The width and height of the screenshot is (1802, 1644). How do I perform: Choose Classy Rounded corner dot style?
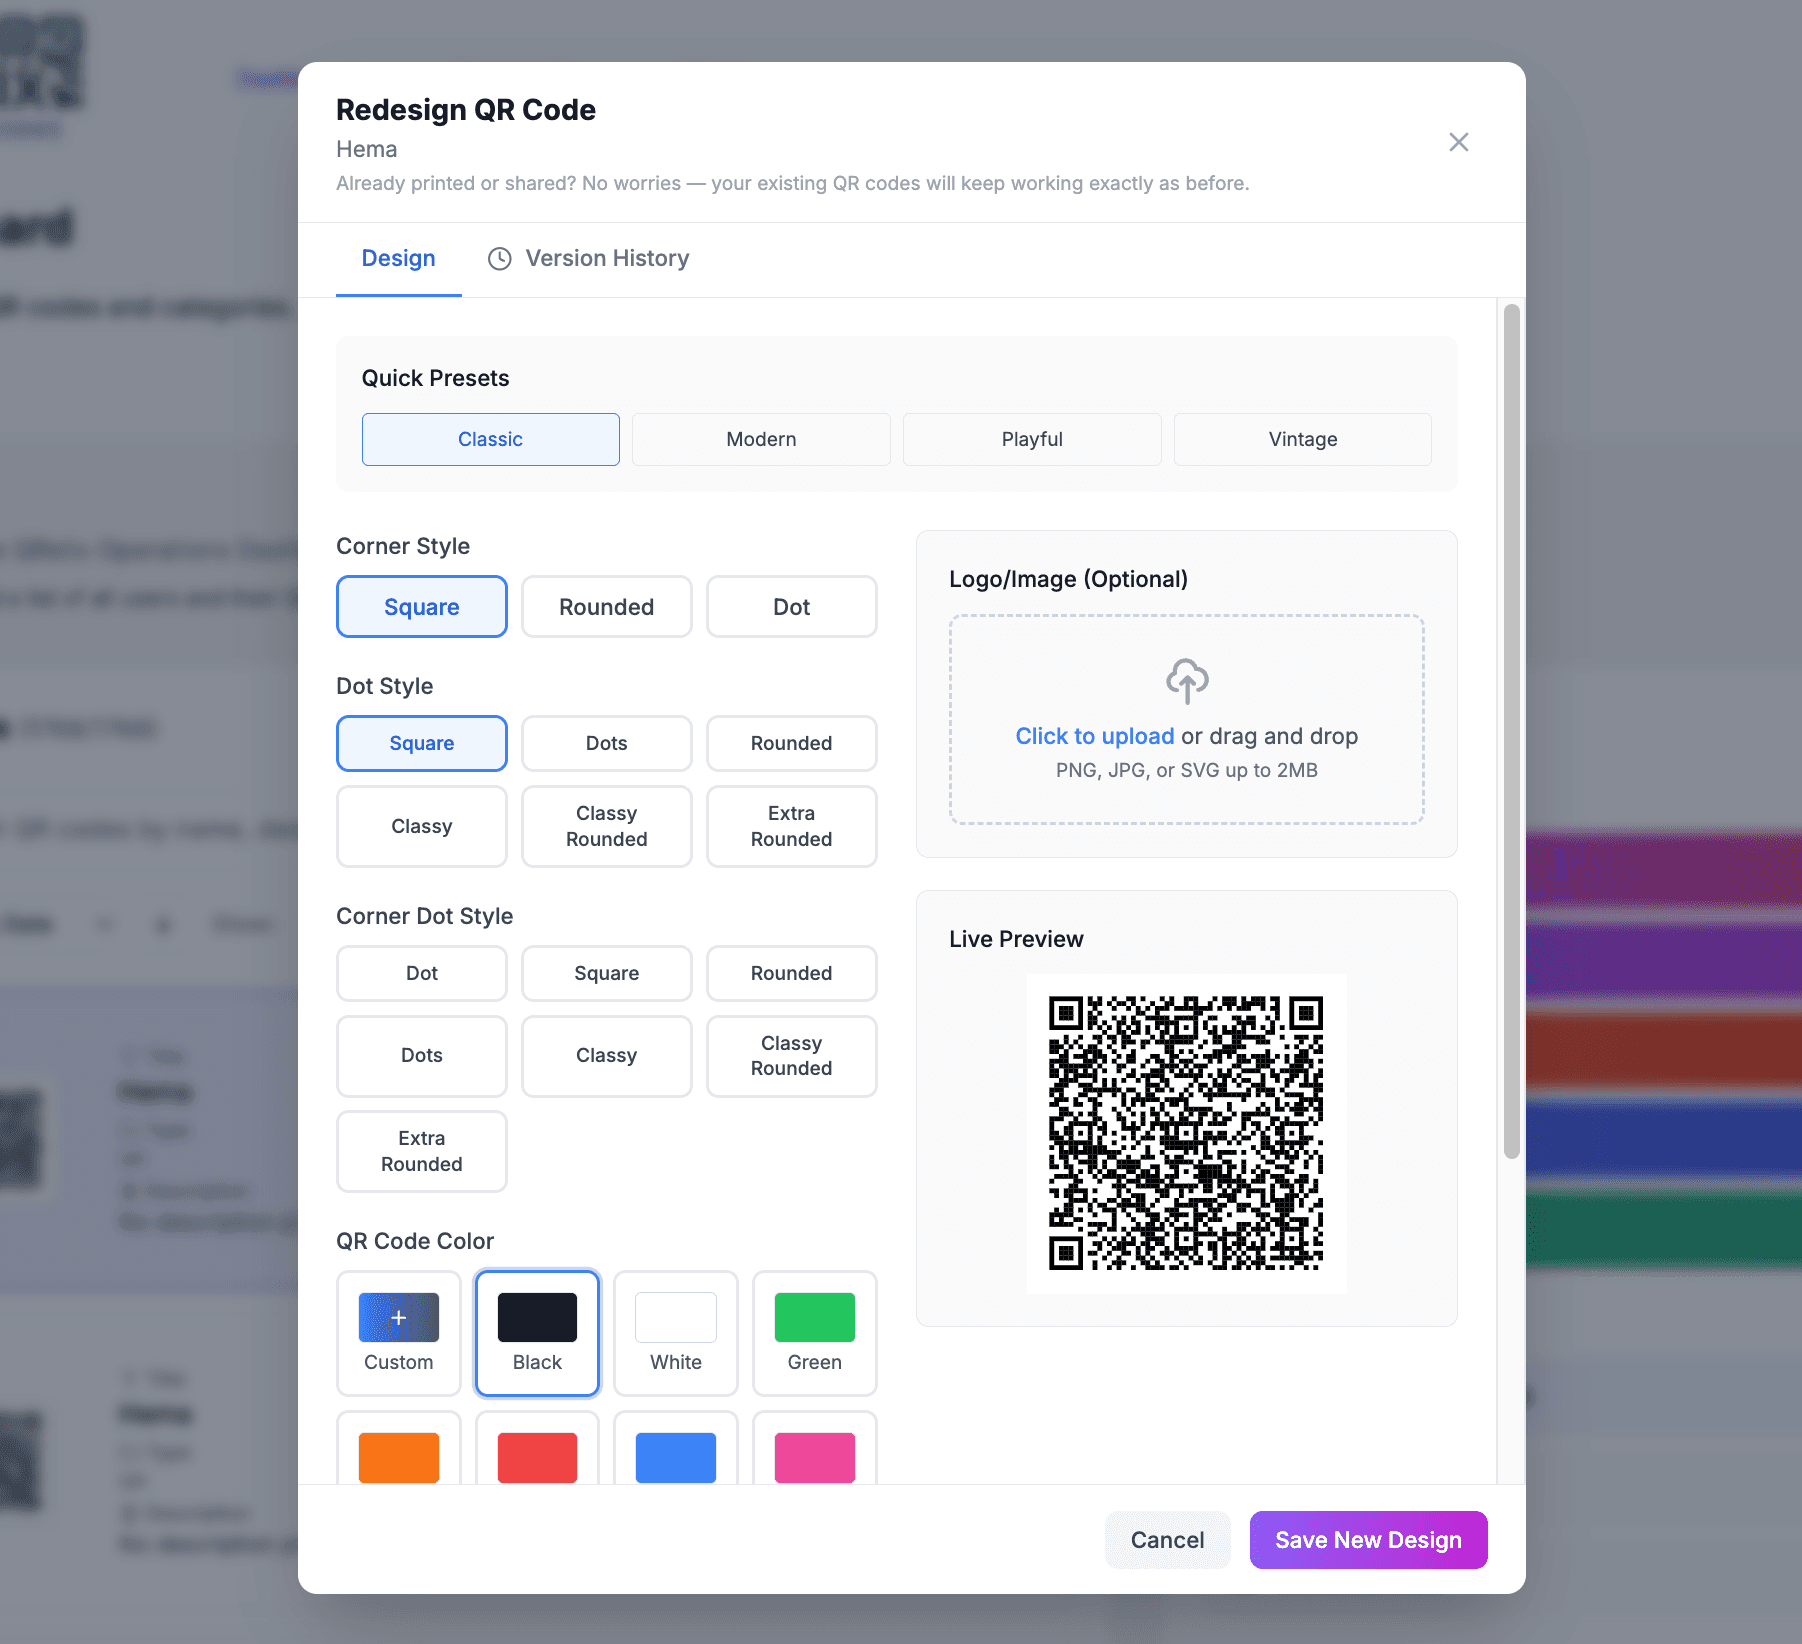tap(791, 1056)
